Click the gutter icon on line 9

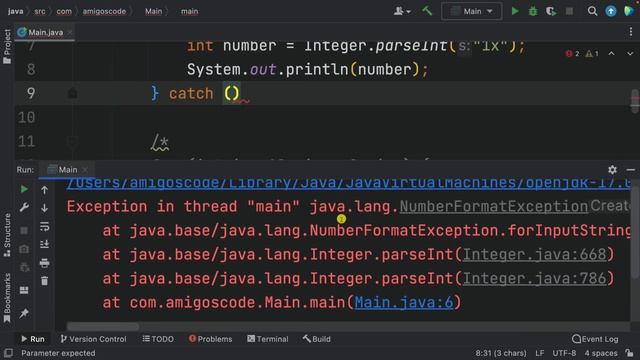pyautogui.click(x=72, y=93)
